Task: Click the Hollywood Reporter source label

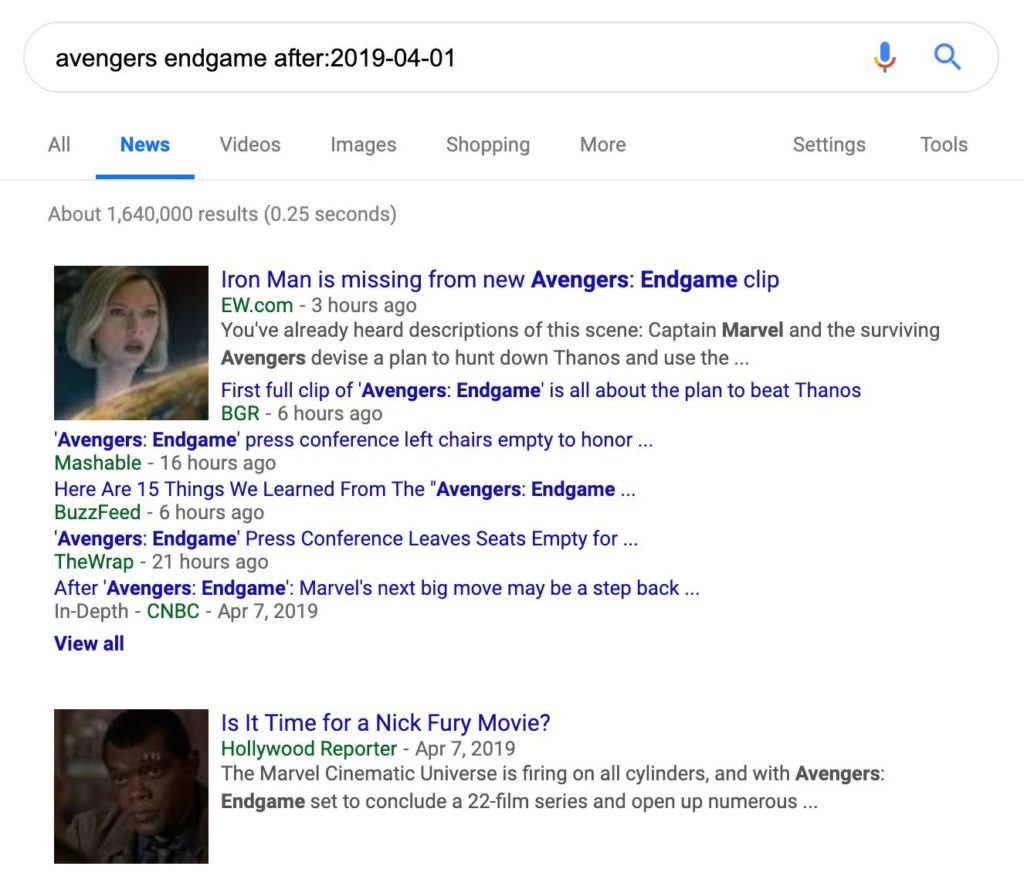Action: tap(309, 748)
